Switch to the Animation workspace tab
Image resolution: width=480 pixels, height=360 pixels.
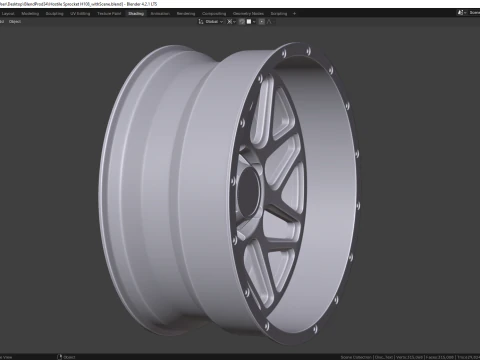click(x=160, y=14)
